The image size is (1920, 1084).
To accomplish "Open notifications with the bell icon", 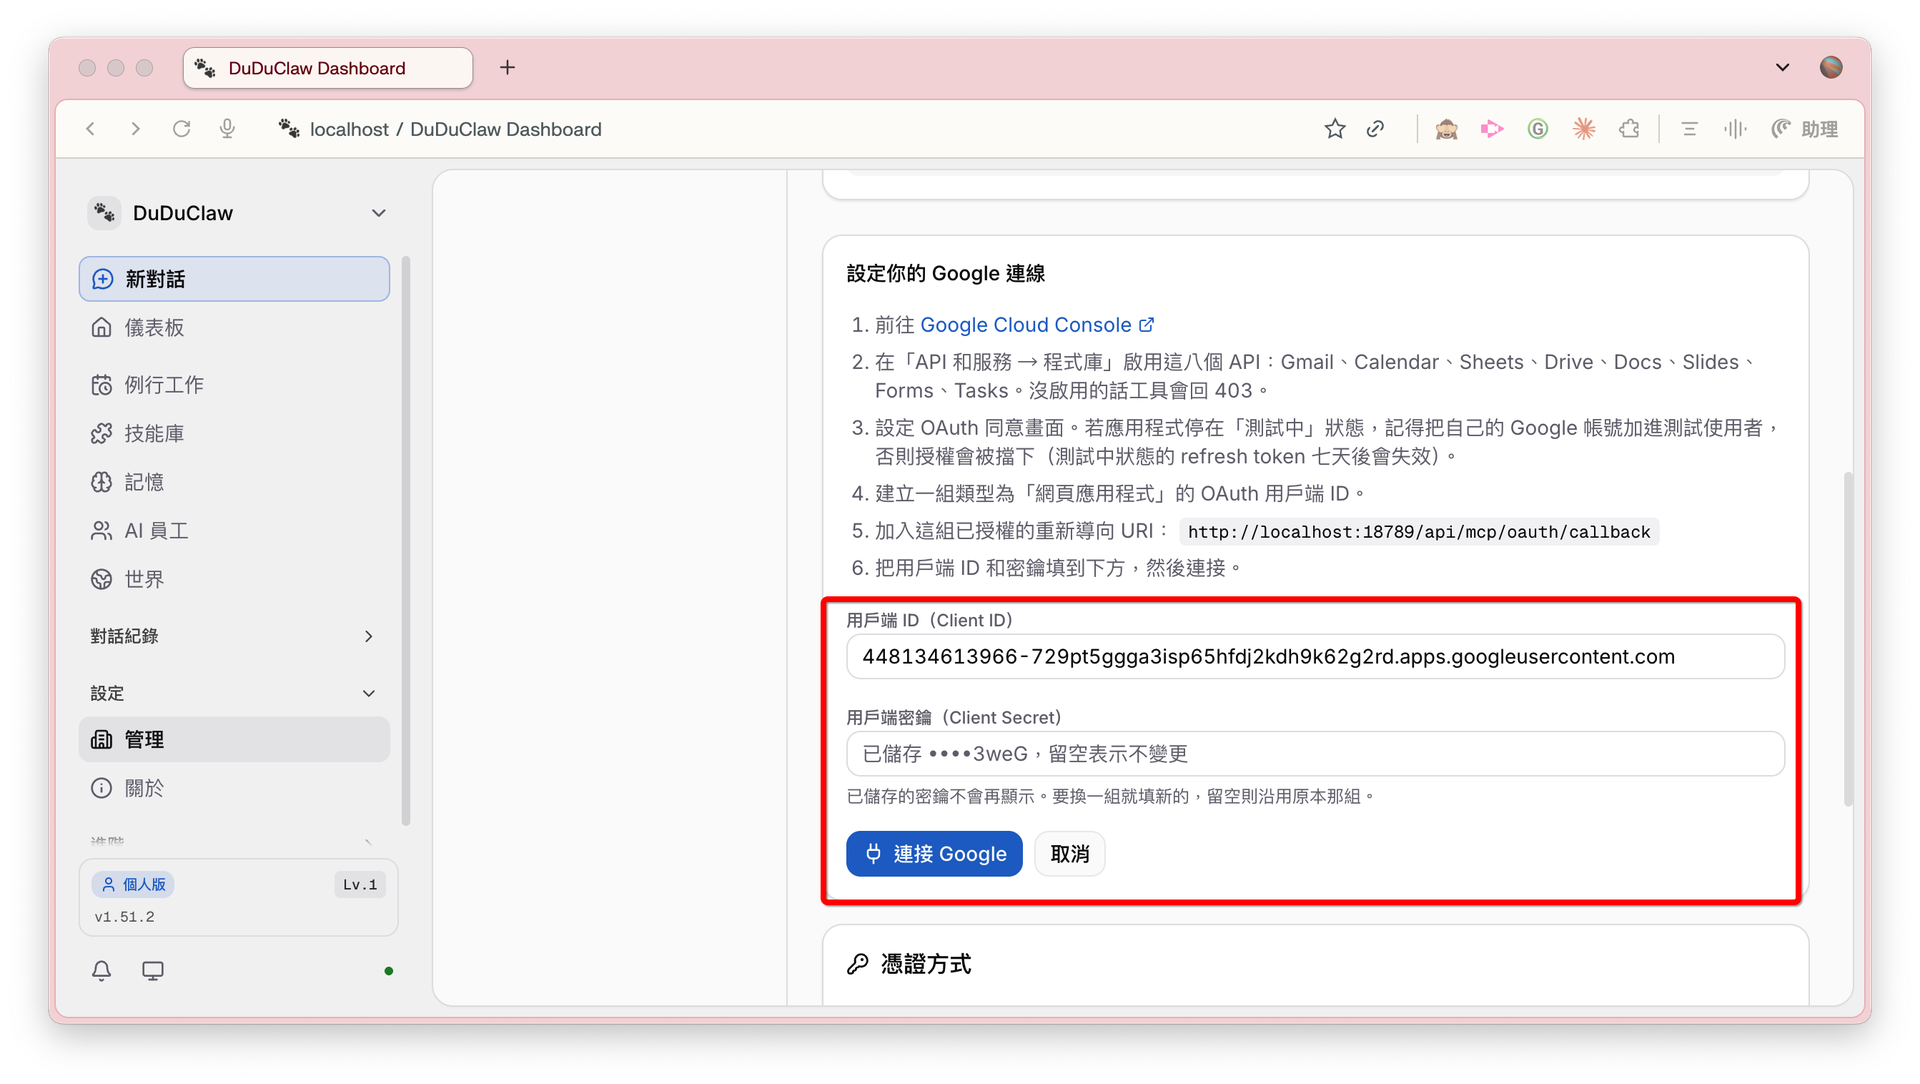I will (x=102, y=971).
